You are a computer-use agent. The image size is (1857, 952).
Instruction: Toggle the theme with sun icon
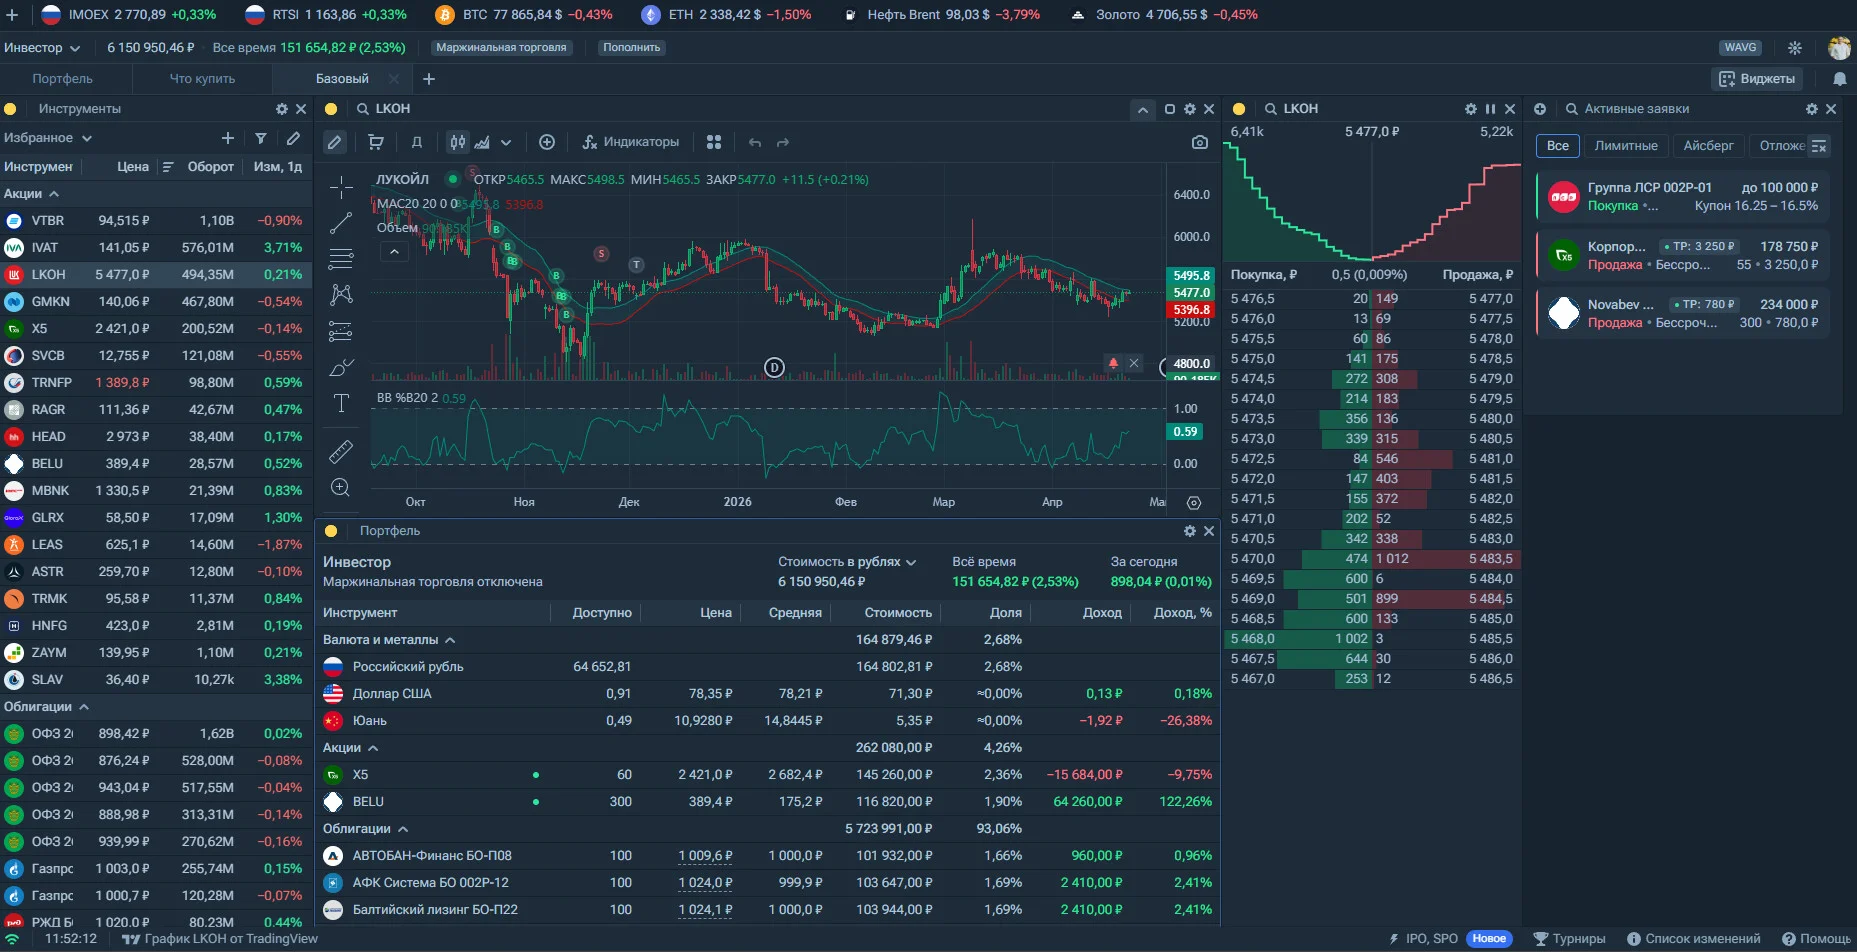[1795, 48]
